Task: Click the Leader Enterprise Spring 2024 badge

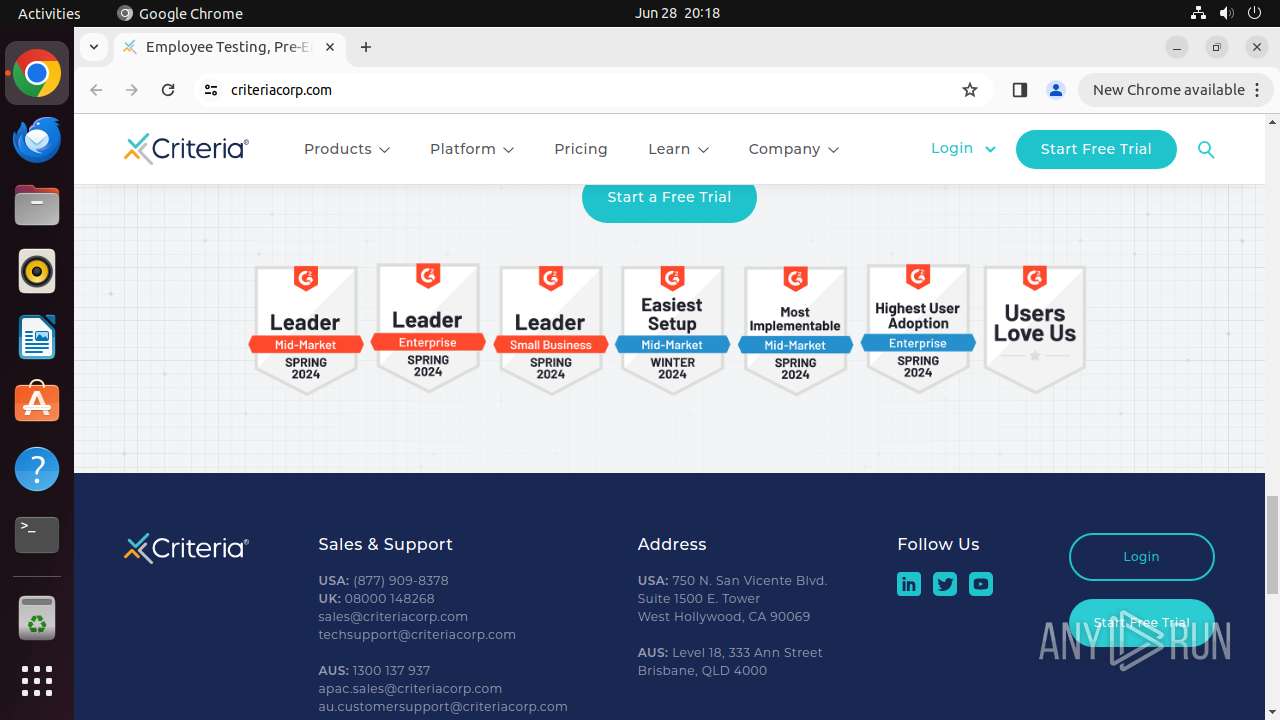Action: (x=428, y=328)
